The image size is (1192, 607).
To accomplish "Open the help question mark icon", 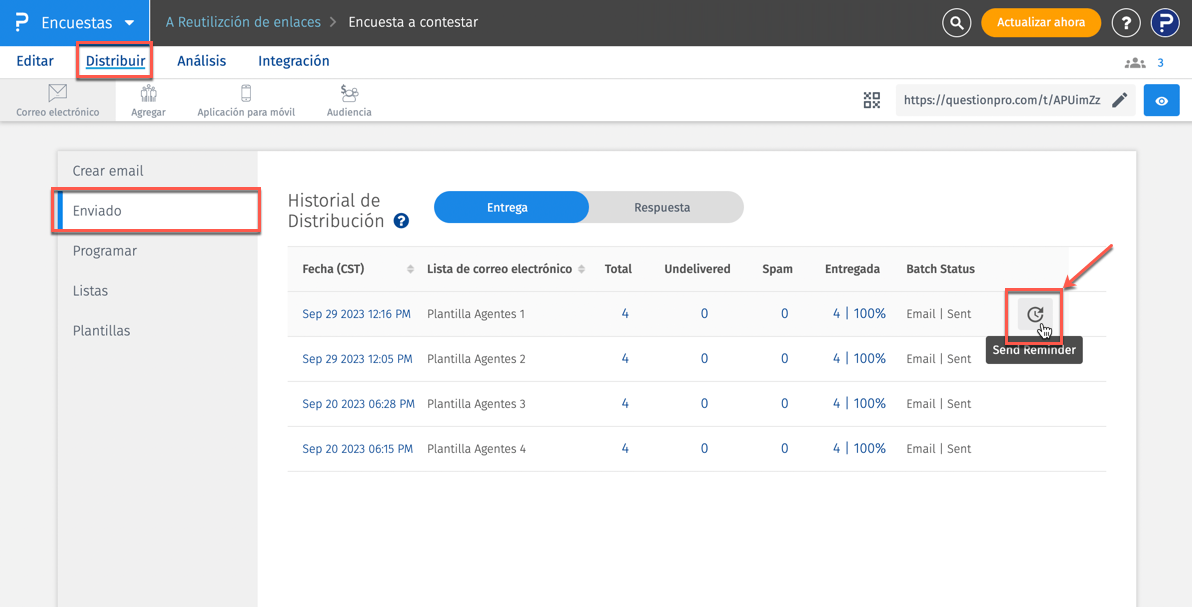I will 1126,23.
